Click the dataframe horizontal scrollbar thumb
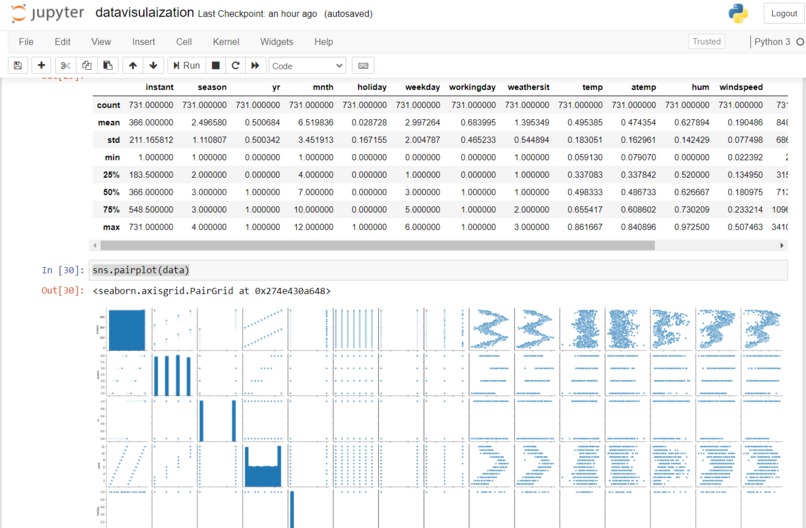Screen dimensions: 806x528 pyautogui.click(x=378, y=246)
